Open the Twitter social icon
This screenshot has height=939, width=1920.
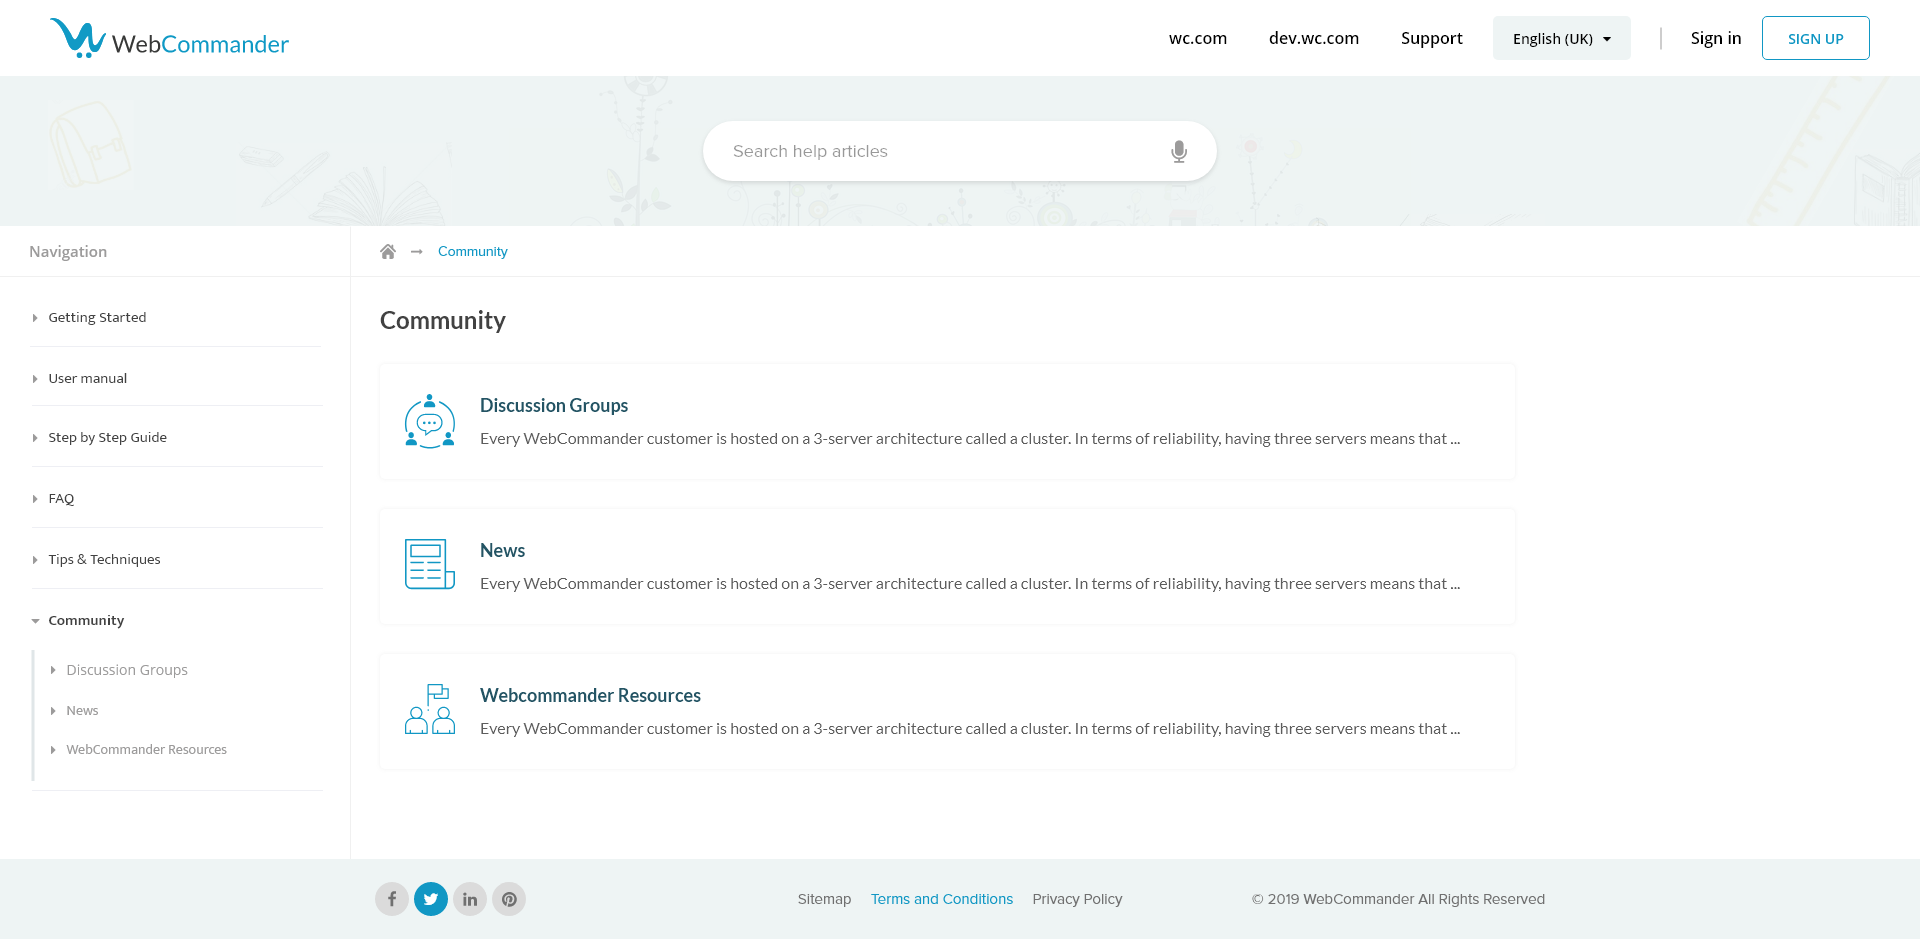tap(431, 899)
